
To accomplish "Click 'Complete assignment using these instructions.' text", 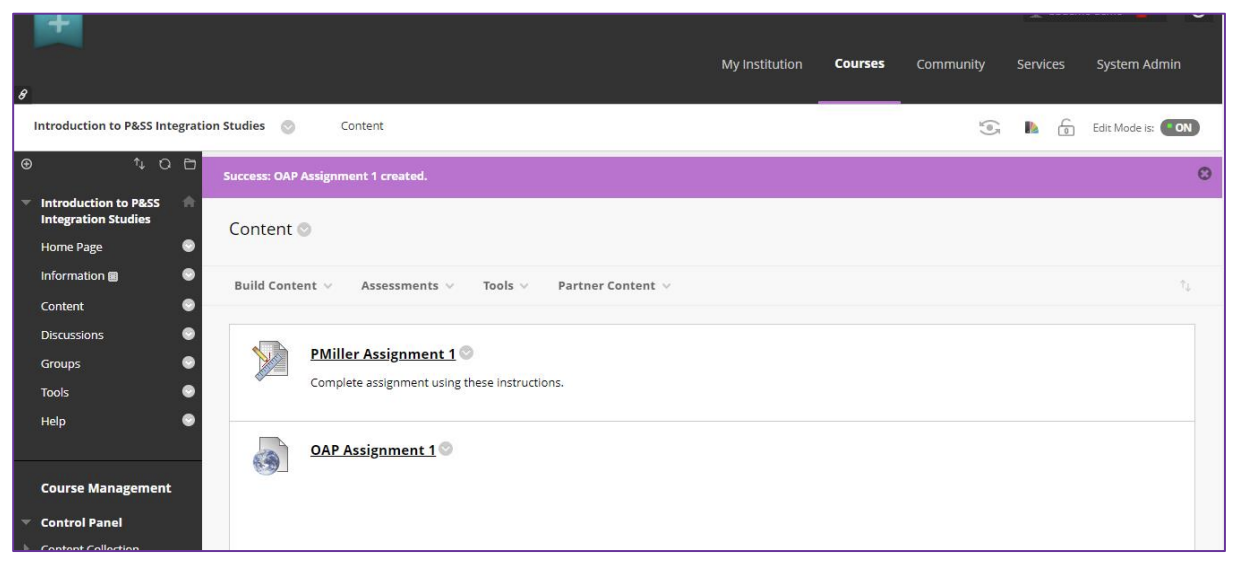I will [437, 382].
